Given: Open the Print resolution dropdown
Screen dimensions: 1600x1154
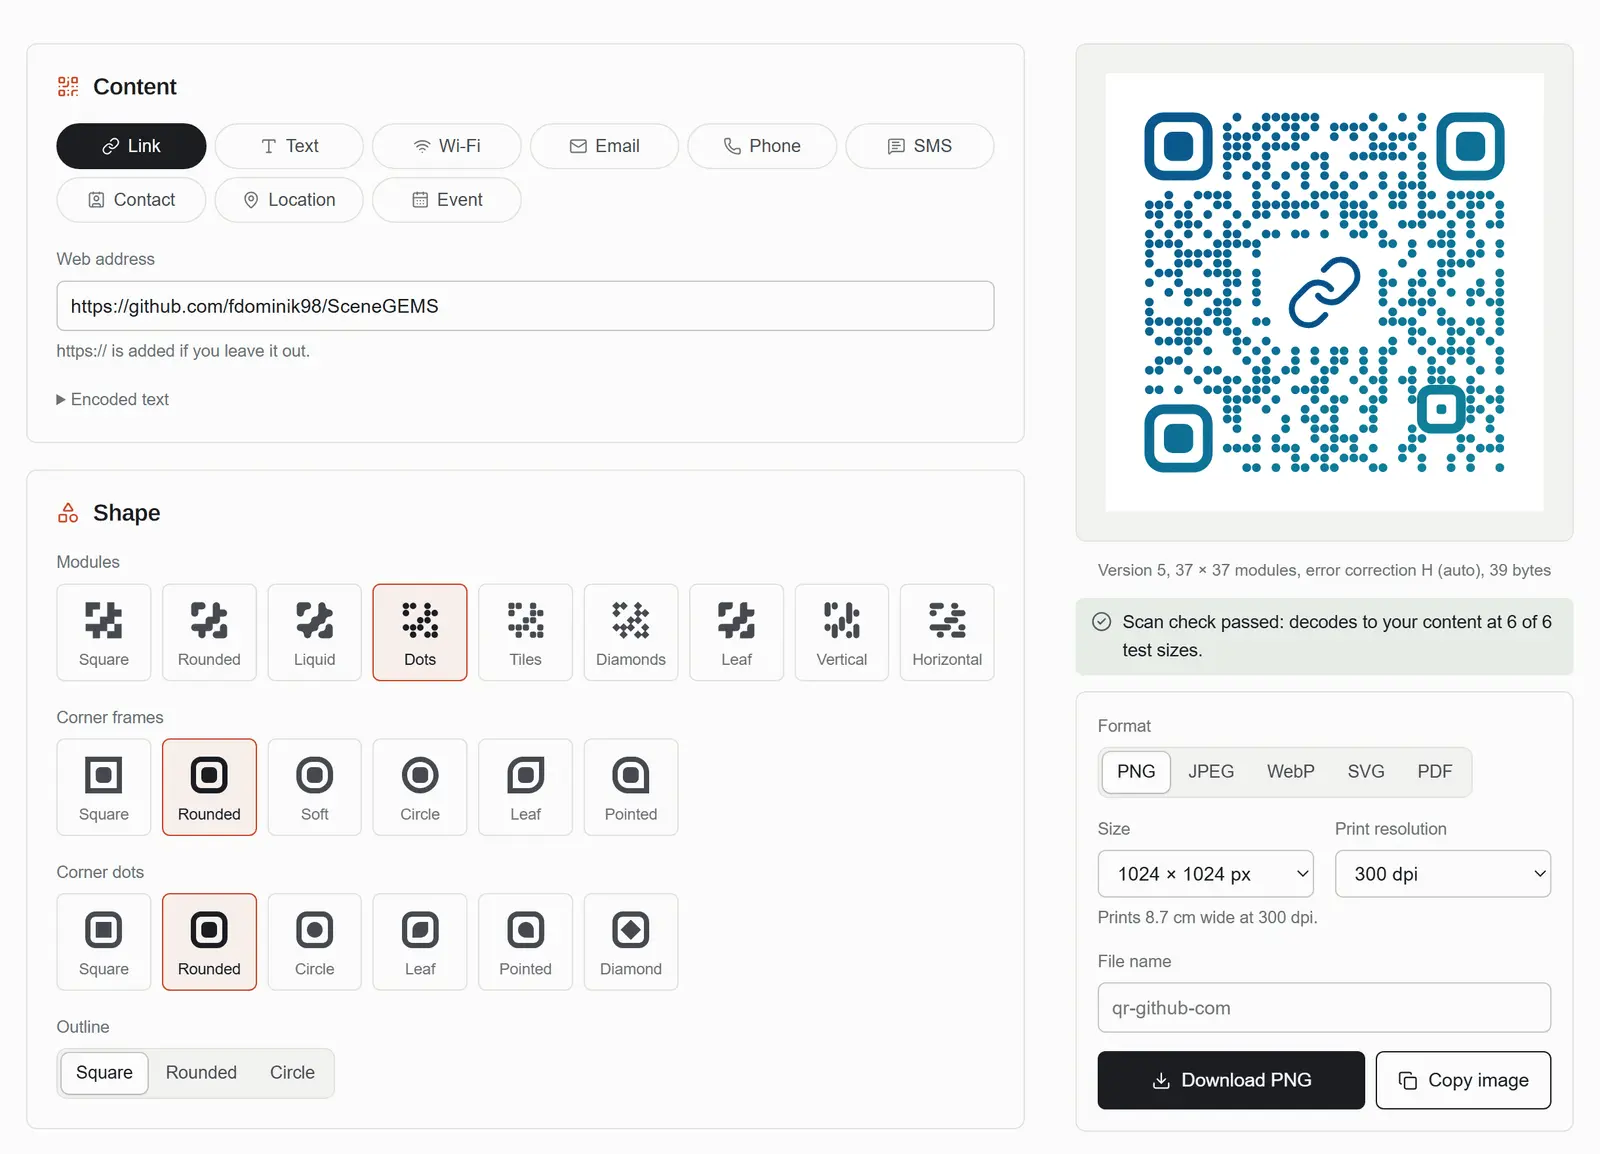Looking at the screenshot, I should pyautogui.click(x=1442, y=874).
